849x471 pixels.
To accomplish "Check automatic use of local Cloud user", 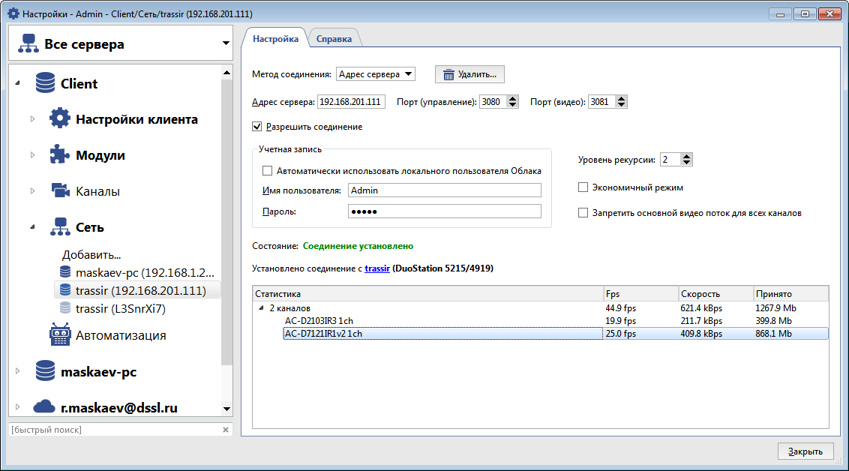I will [x=267, y=171].
